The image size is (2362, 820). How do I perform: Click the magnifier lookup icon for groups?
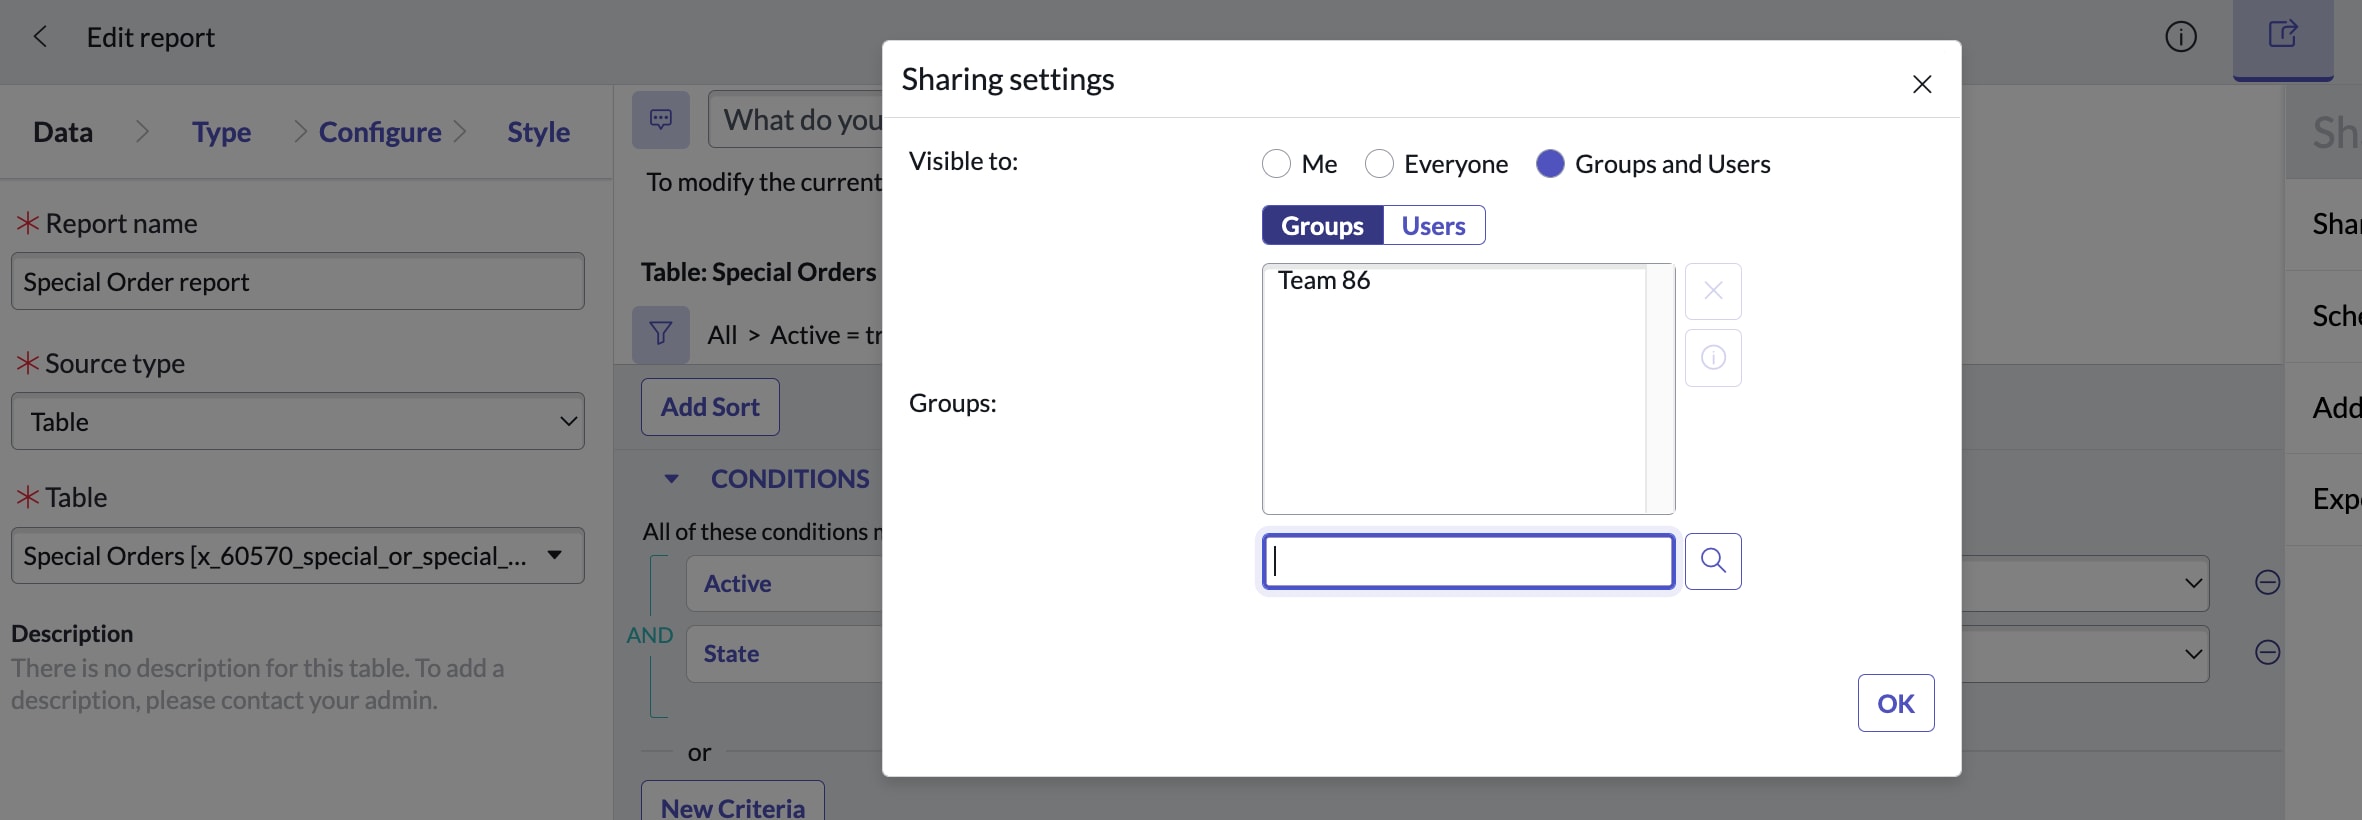point(1712,561)
